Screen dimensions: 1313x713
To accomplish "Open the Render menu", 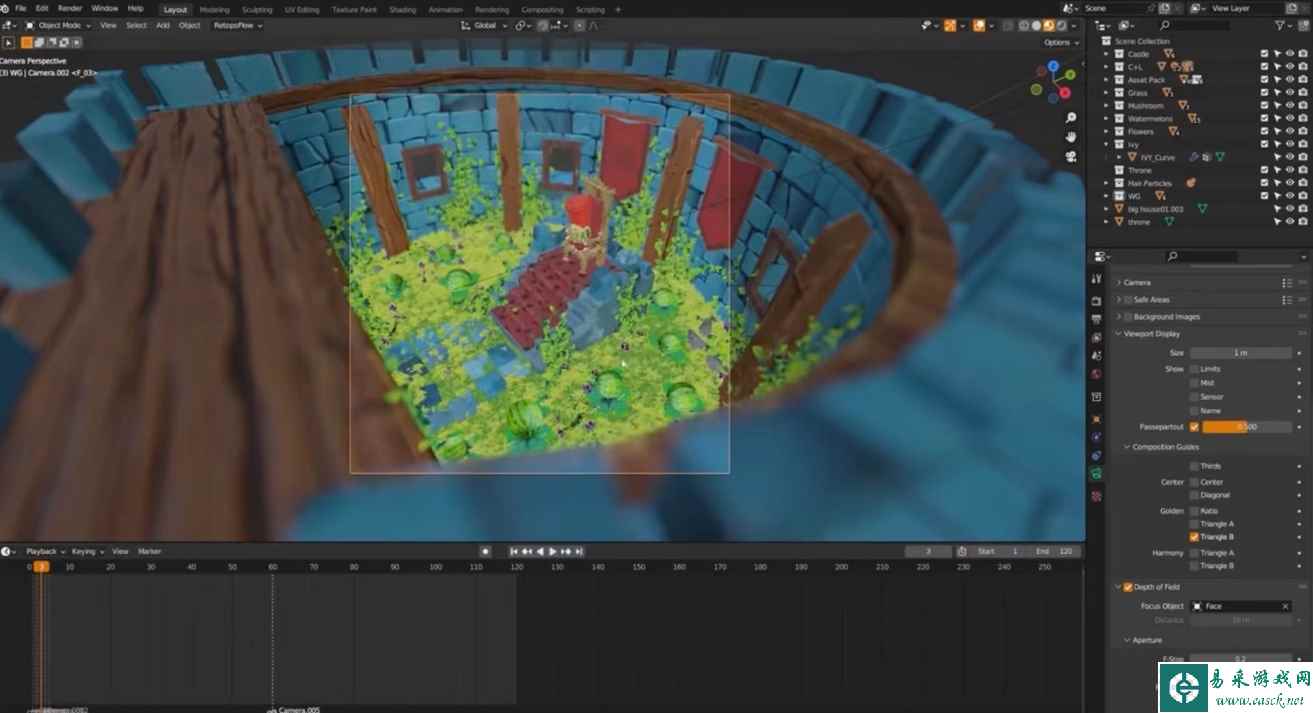I will tap(69, 8).
